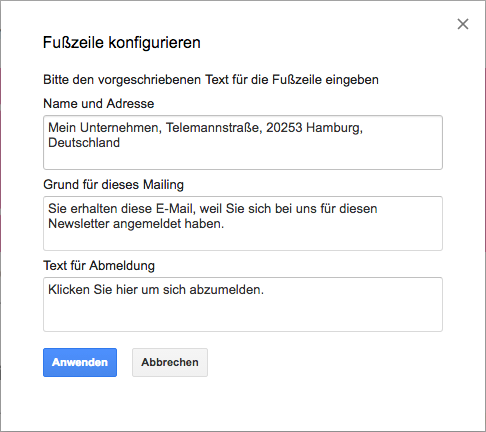Image resolution: width=486 pixels, height=432 pixels.
Task: Click the 'Grund für dieses Mailing' label
Action: [114, 185]
